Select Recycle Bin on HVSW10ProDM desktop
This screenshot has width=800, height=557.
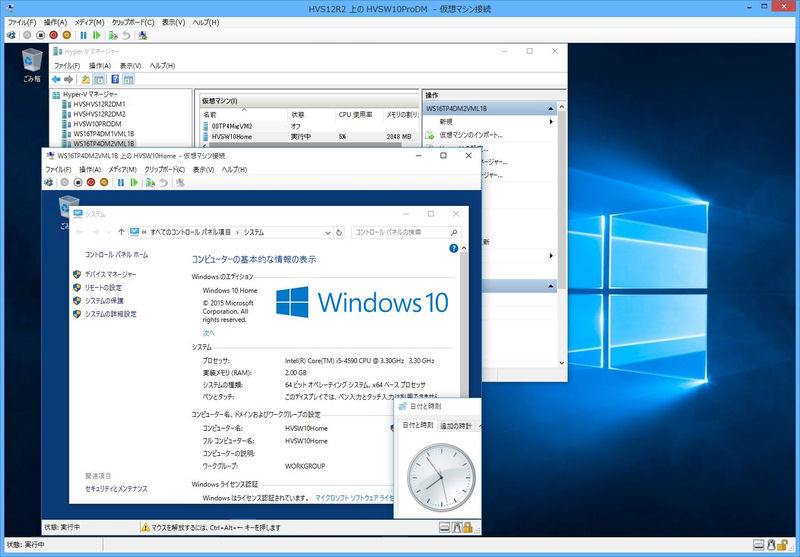point(32,65)
